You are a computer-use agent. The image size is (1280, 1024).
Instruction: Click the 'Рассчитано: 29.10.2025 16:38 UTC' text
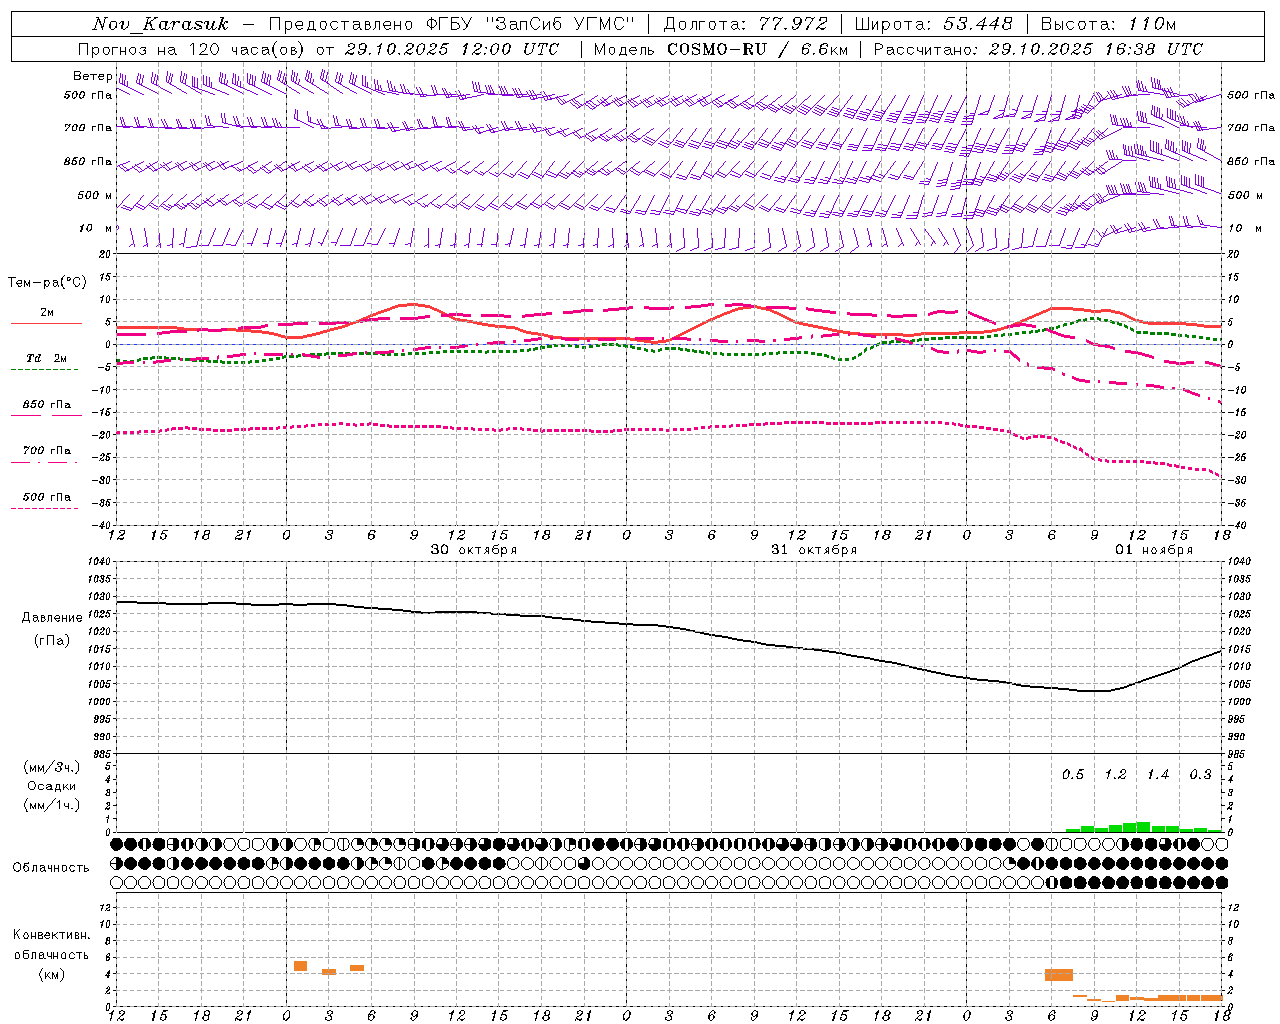(1038, 49)
